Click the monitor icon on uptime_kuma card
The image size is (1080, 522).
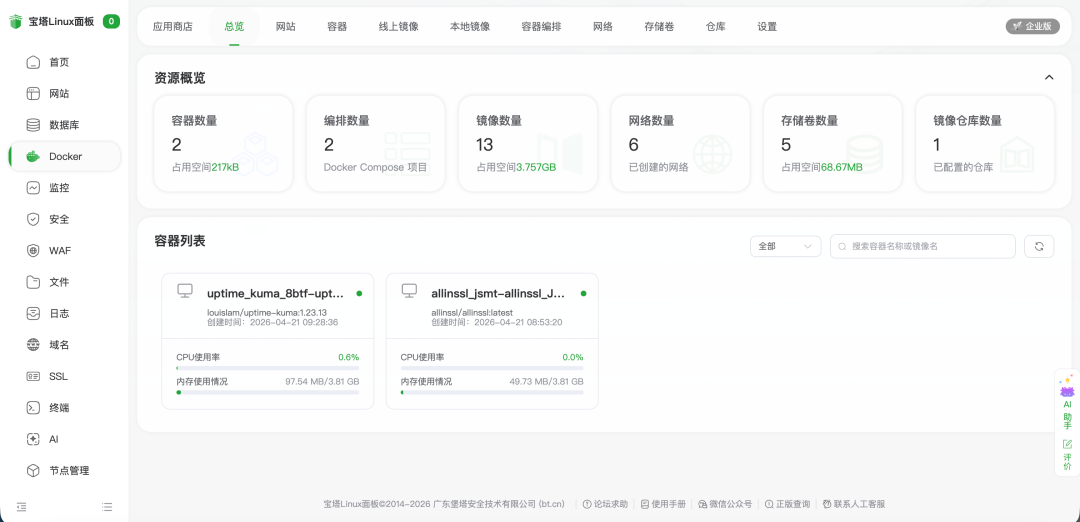[x=185, y=291]
